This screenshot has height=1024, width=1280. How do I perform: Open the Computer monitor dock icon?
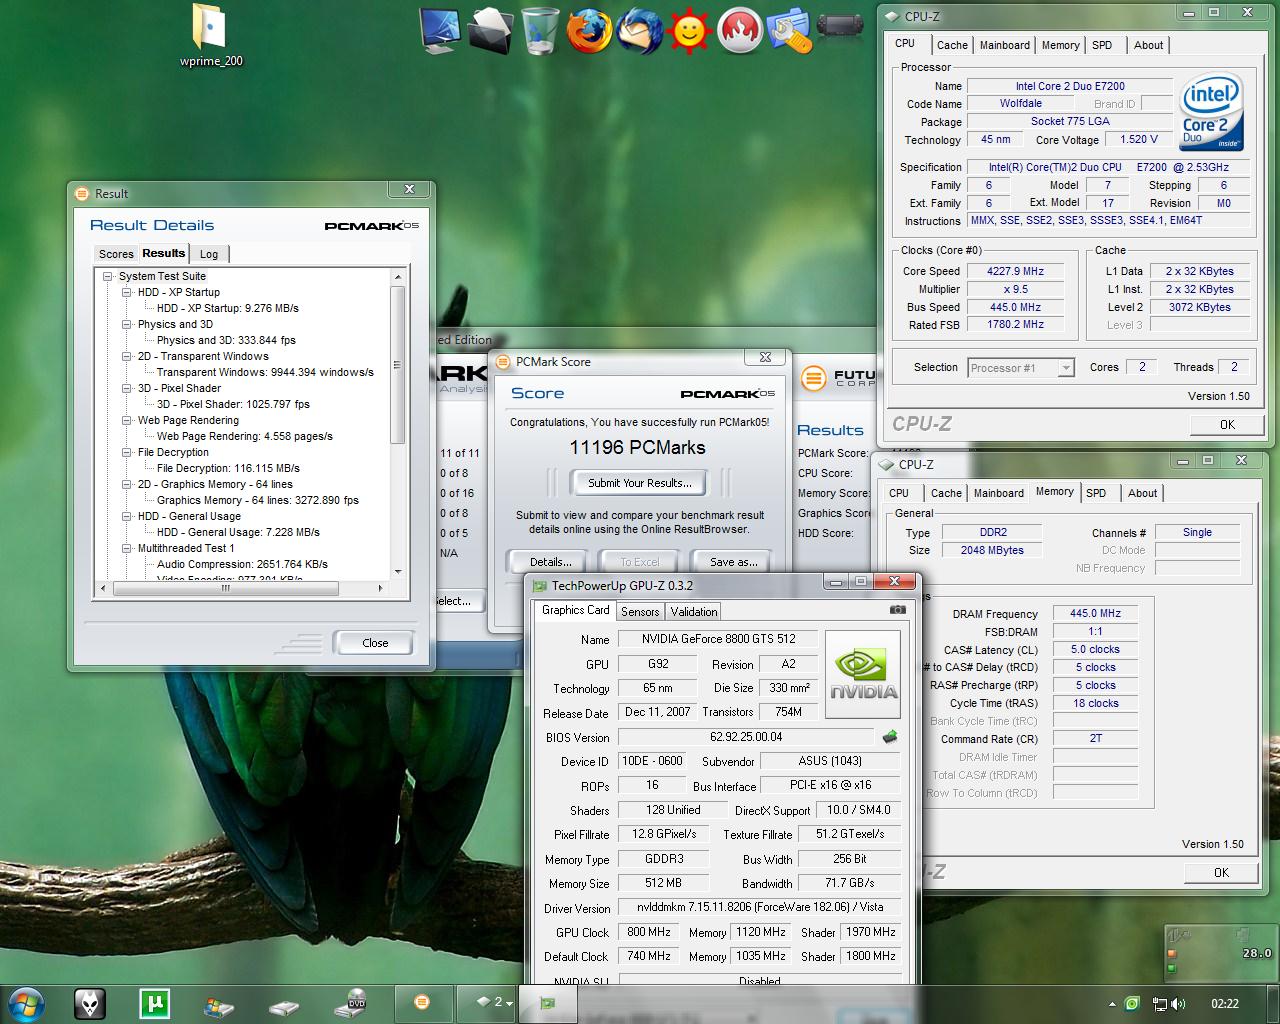[x=440, y=30]
